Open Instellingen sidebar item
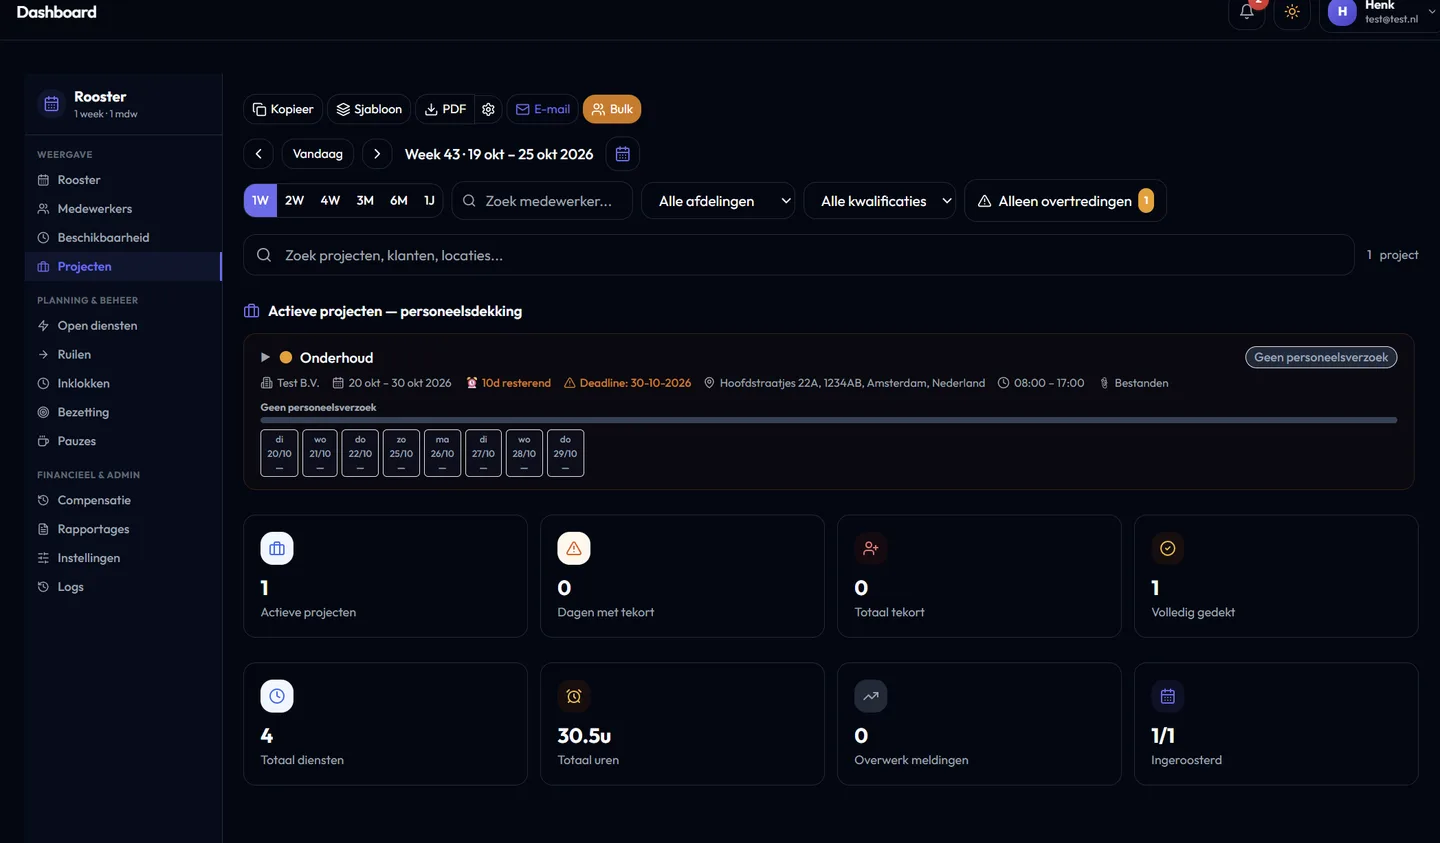 pos(123,558)
